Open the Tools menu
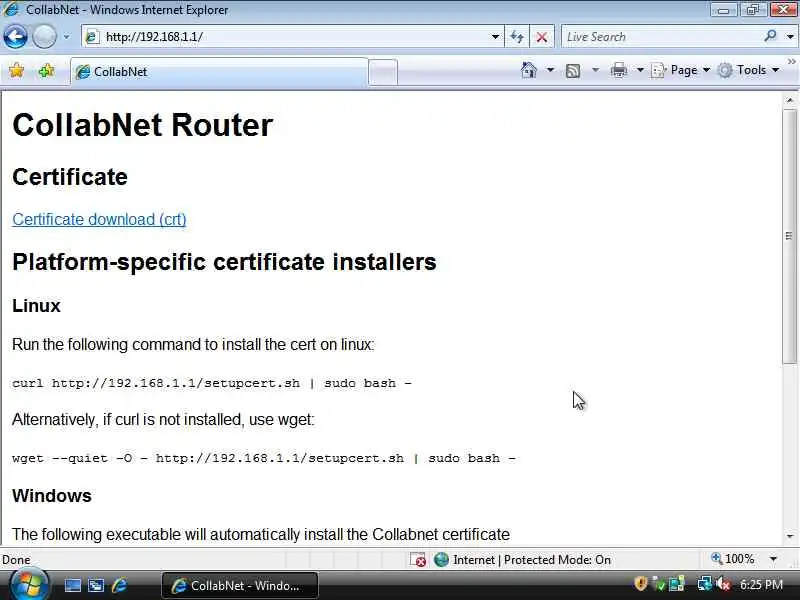 tap(748, 70)
